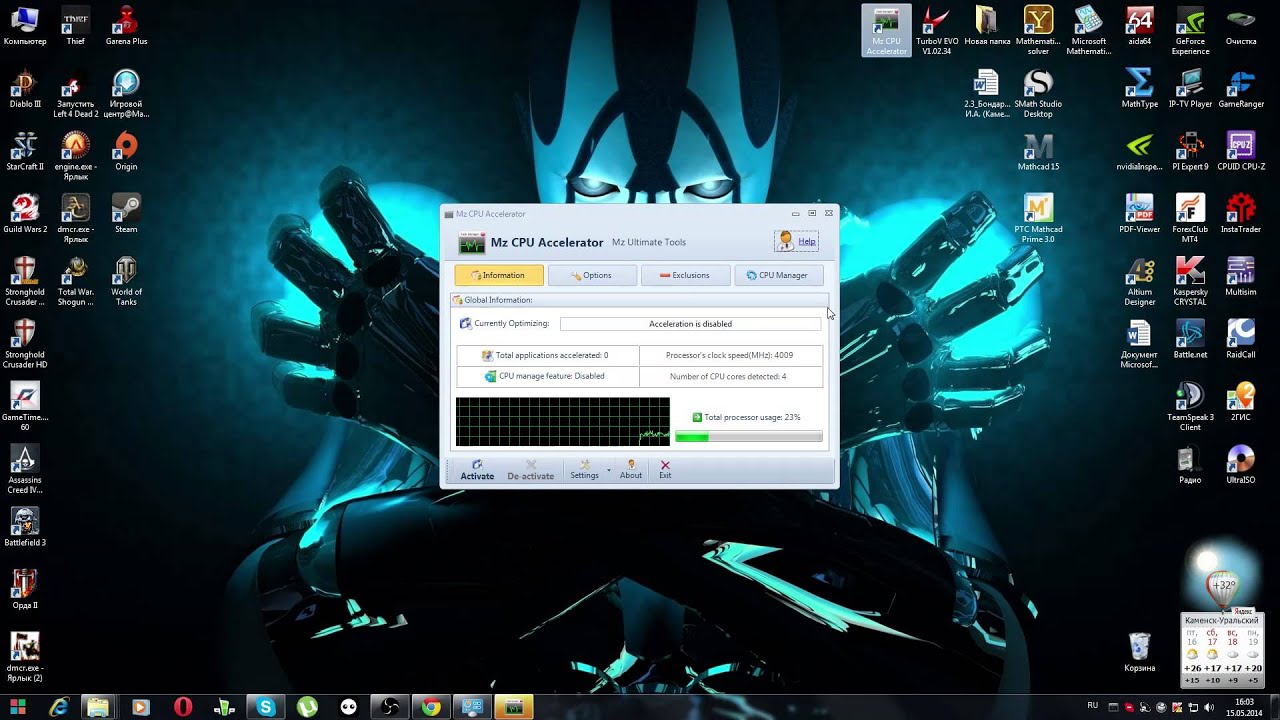Open Kaspersky CRYSTAL desktop icon
The height and width of the screenshot is (720, 1280).
pyautogui.click(x=1190, y=281)
